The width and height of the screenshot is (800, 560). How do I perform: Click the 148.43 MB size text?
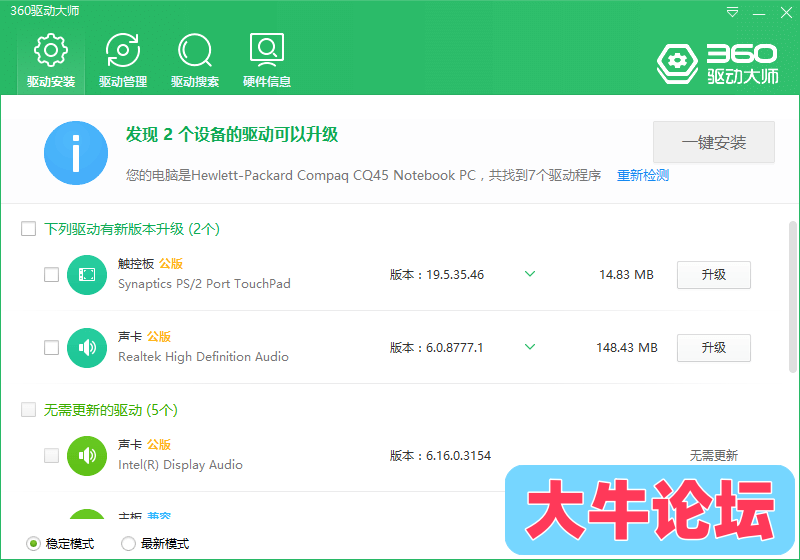627,348
